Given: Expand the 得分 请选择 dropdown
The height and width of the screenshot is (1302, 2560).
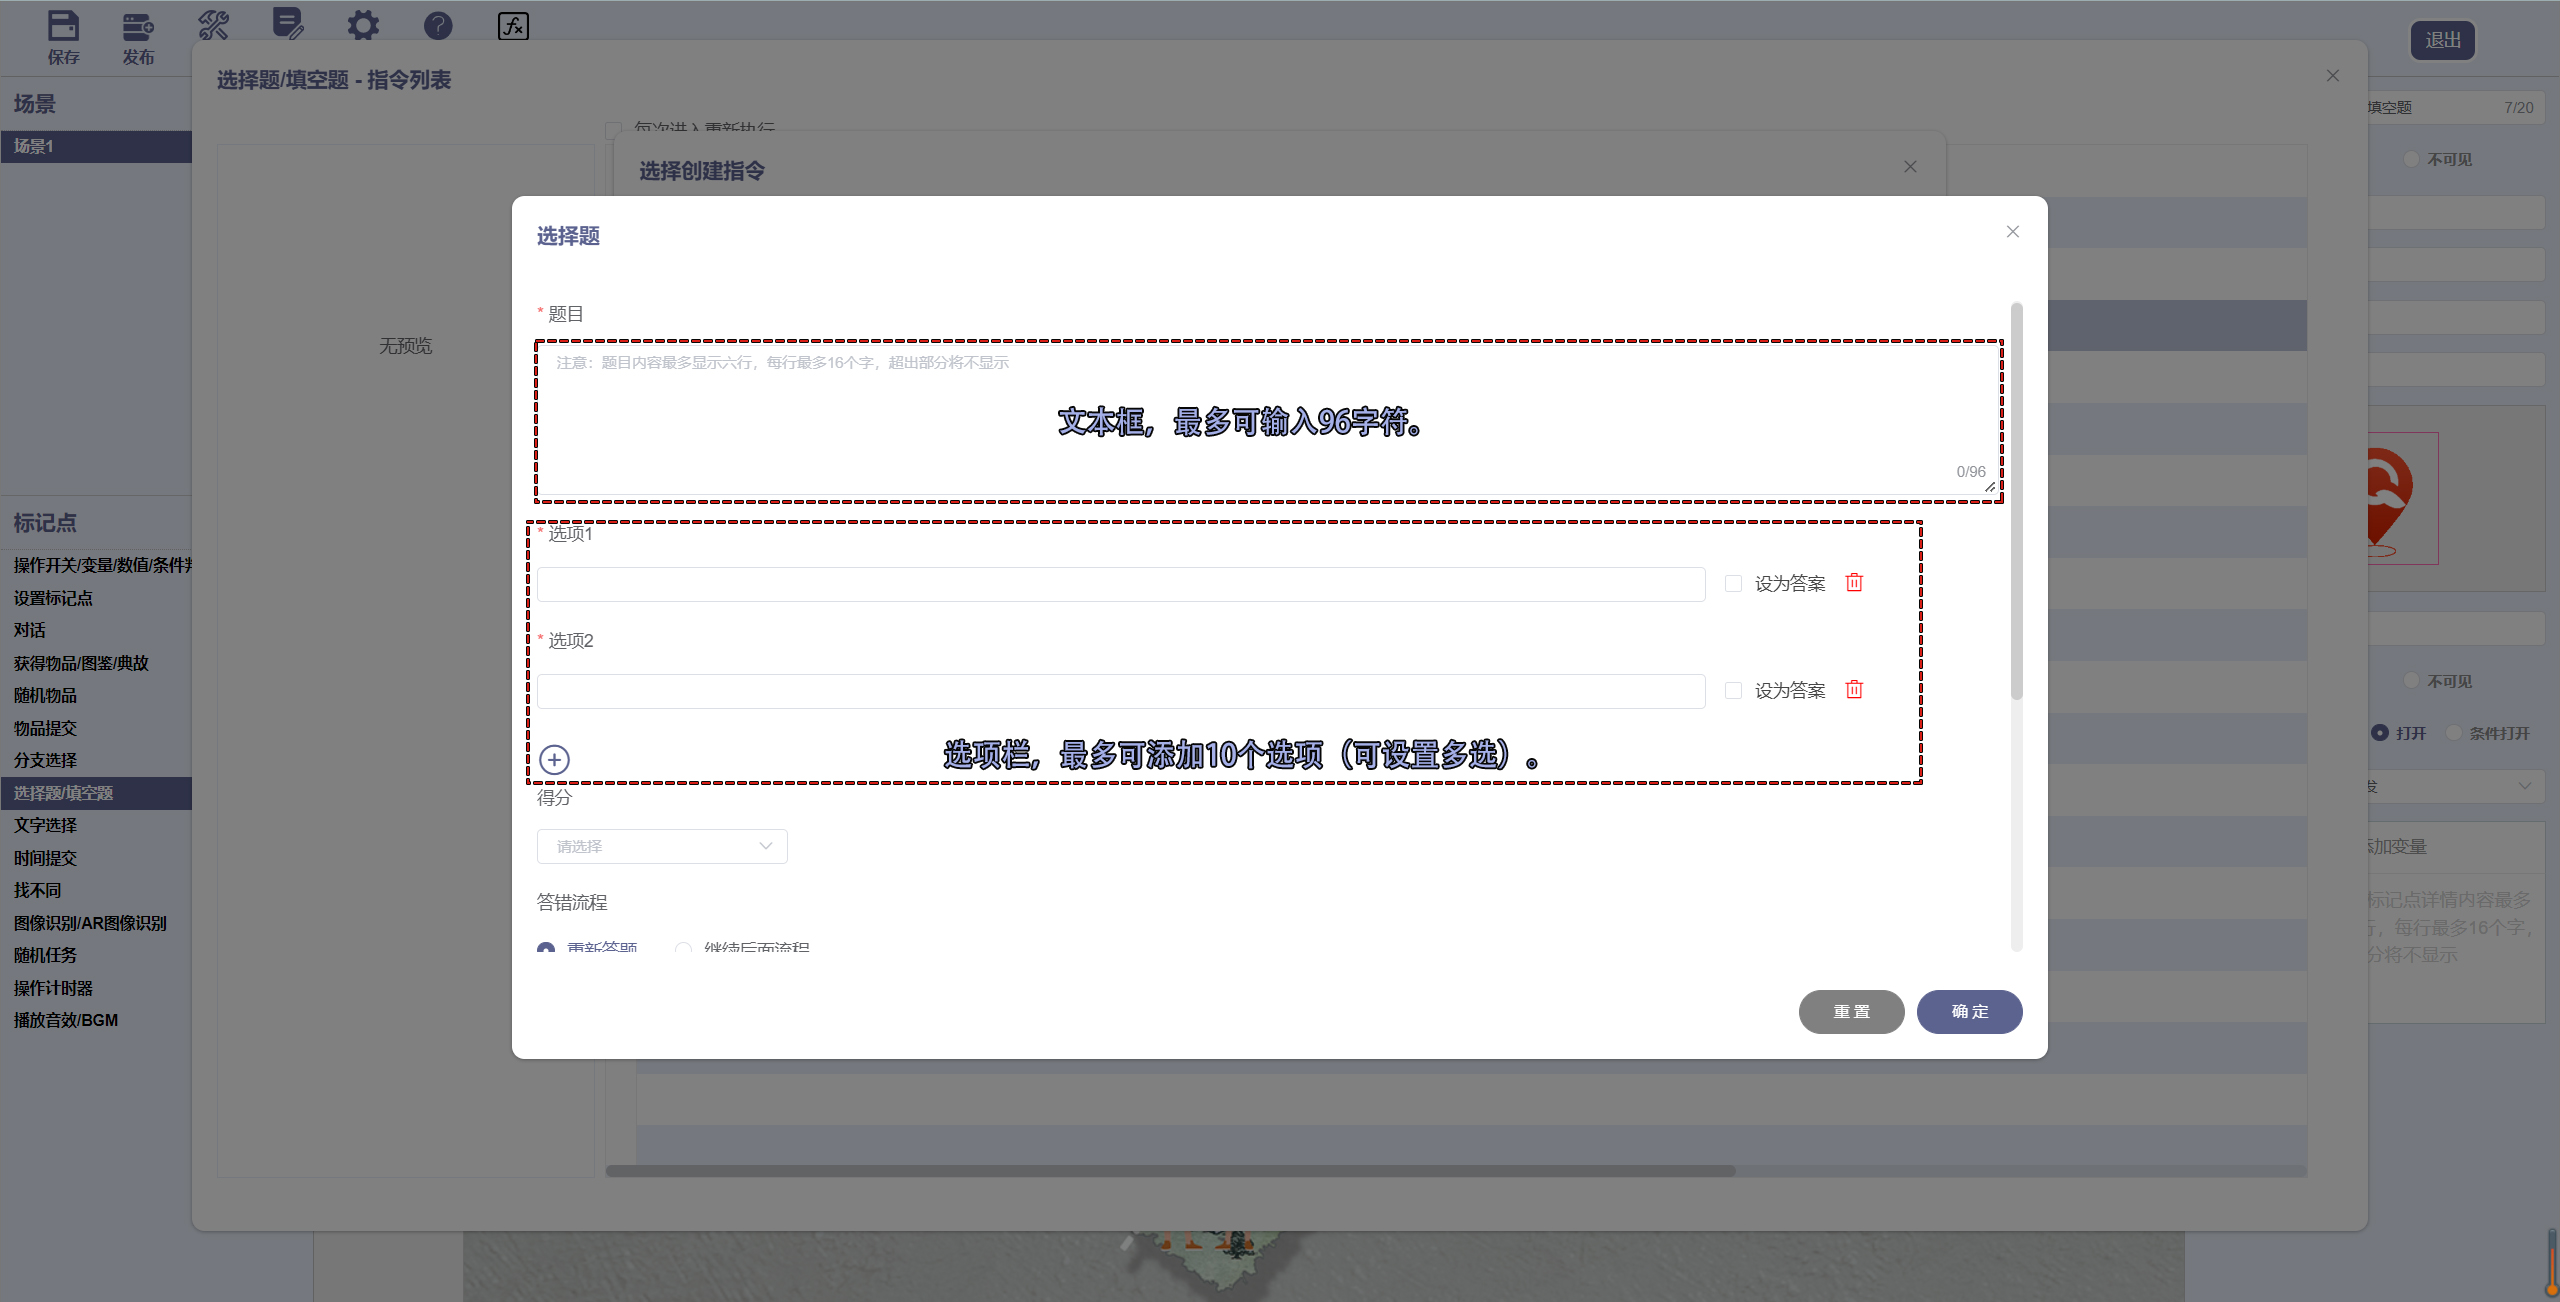Looking at the screenshot, I should 662,846.
